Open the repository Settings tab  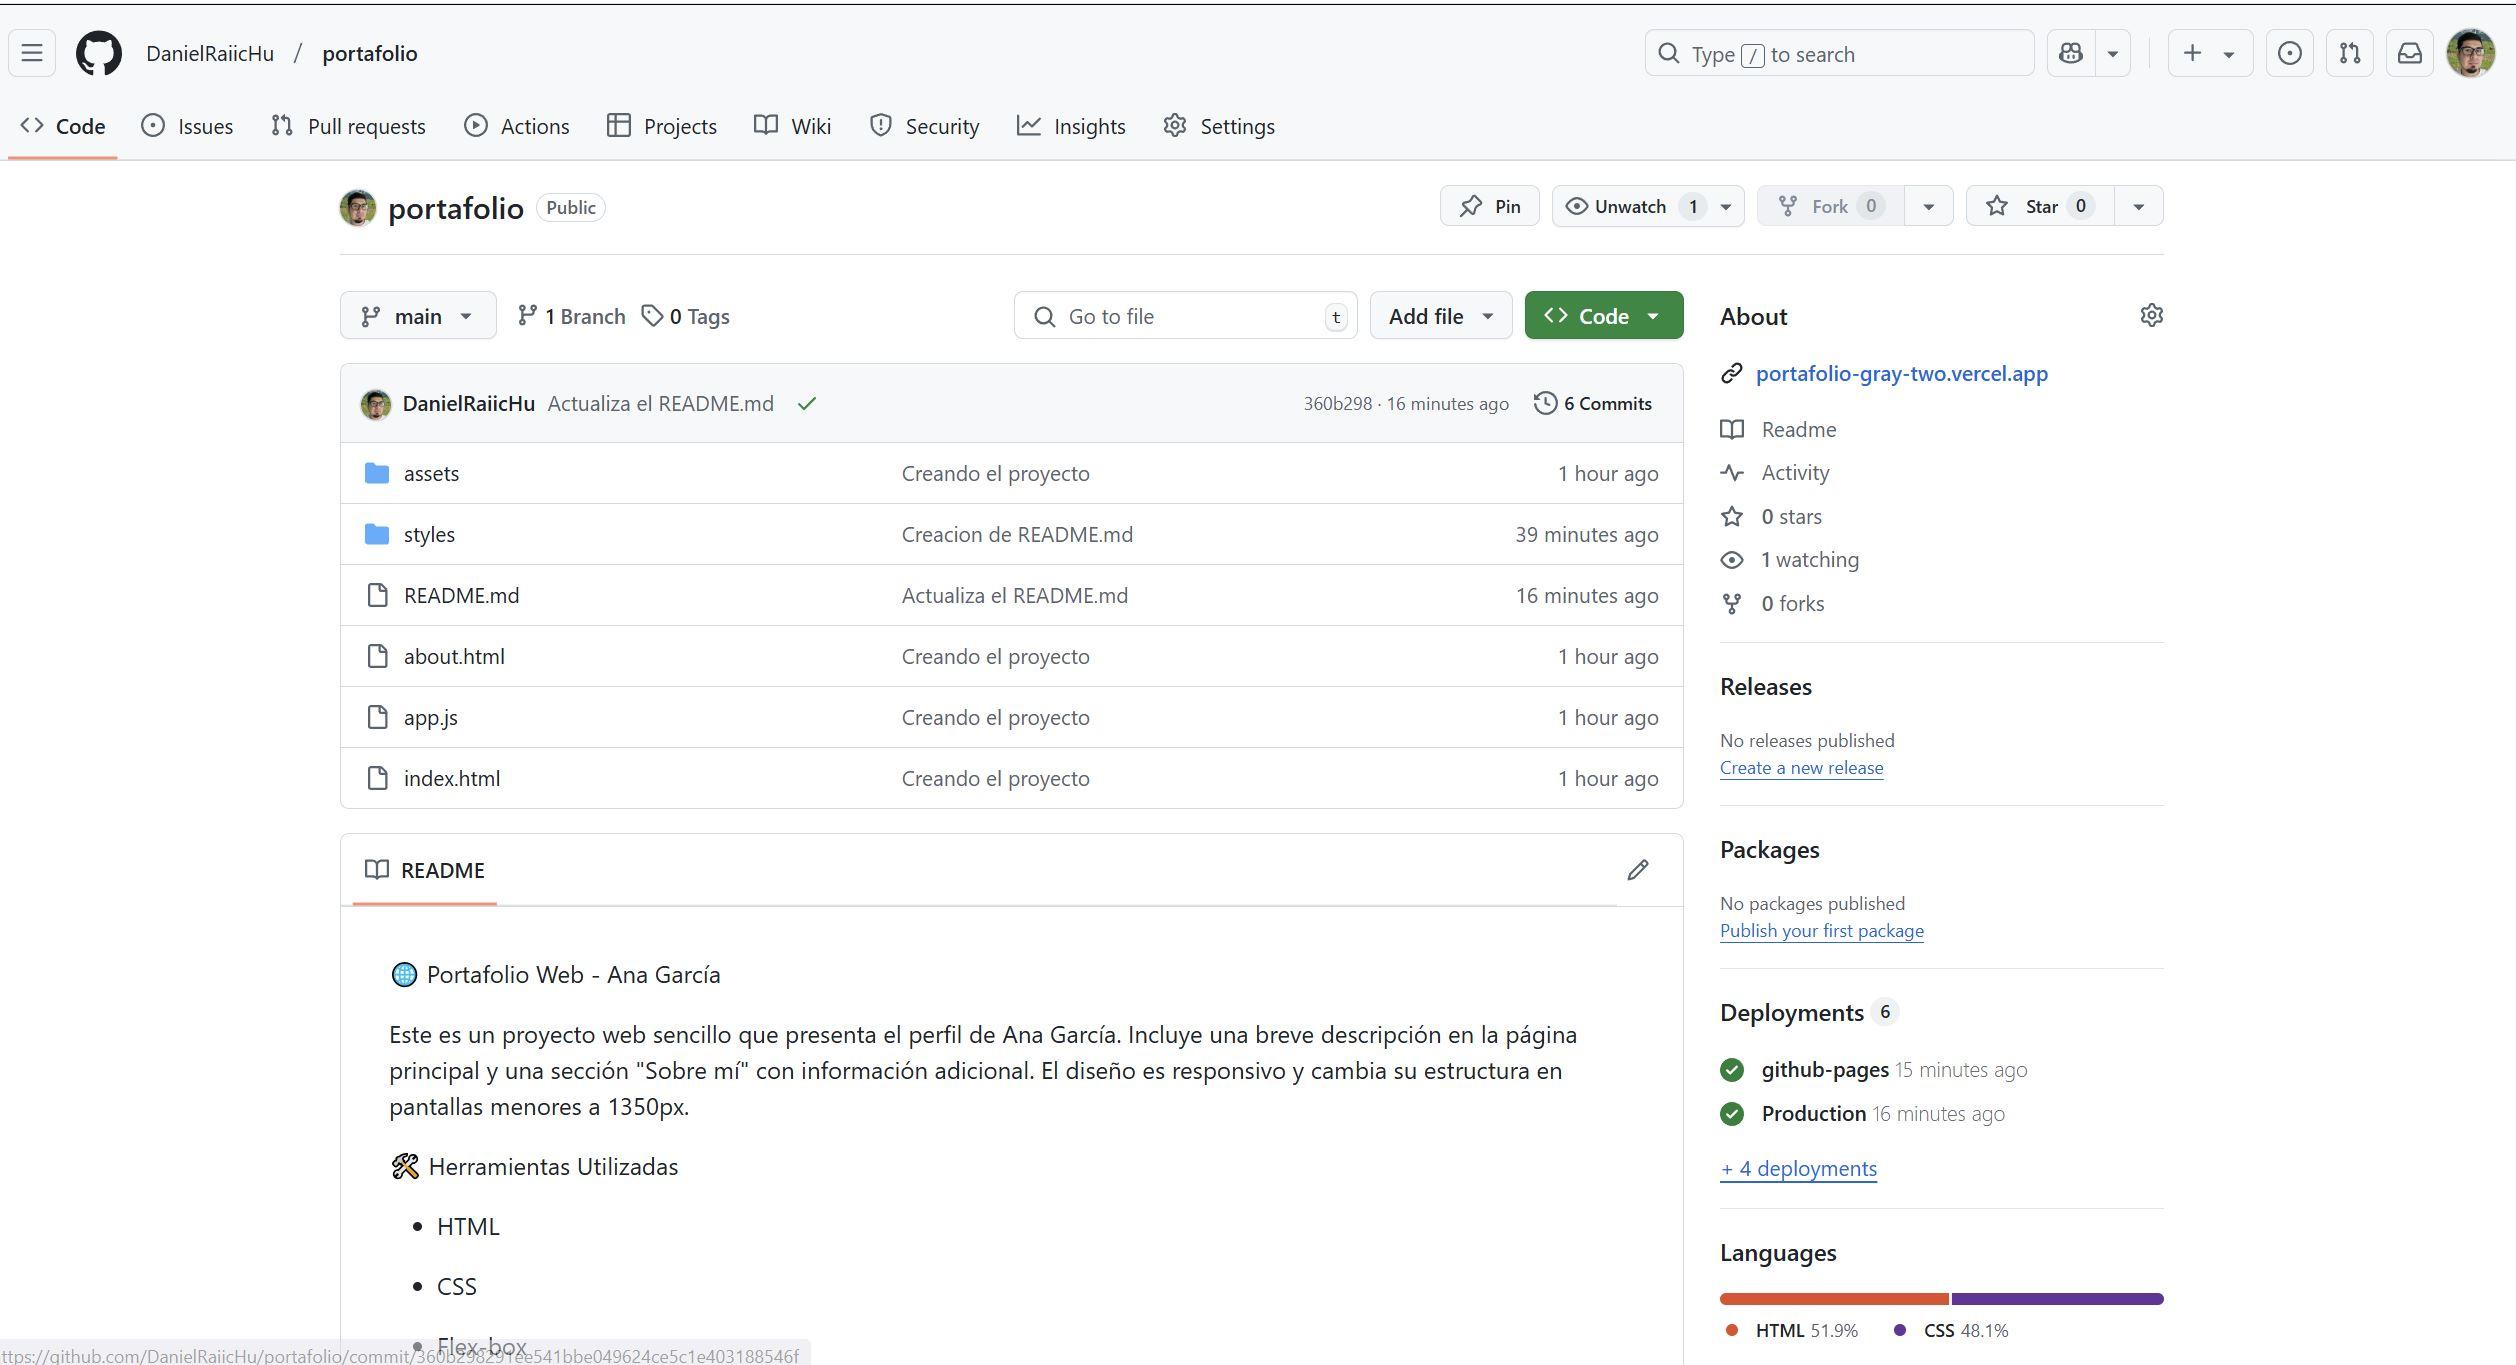point(1219,126)
